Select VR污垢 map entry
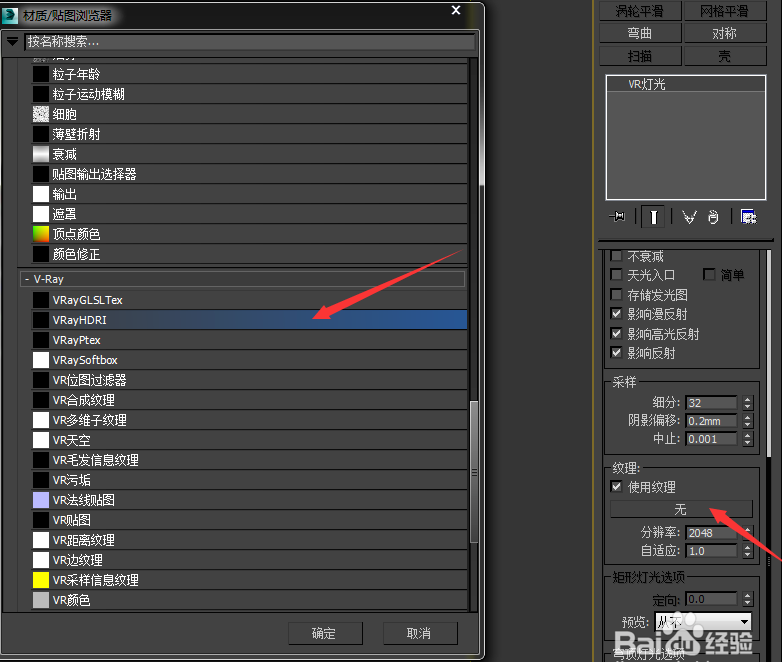Viewport: 782px width, 662px height. [249, 480]
